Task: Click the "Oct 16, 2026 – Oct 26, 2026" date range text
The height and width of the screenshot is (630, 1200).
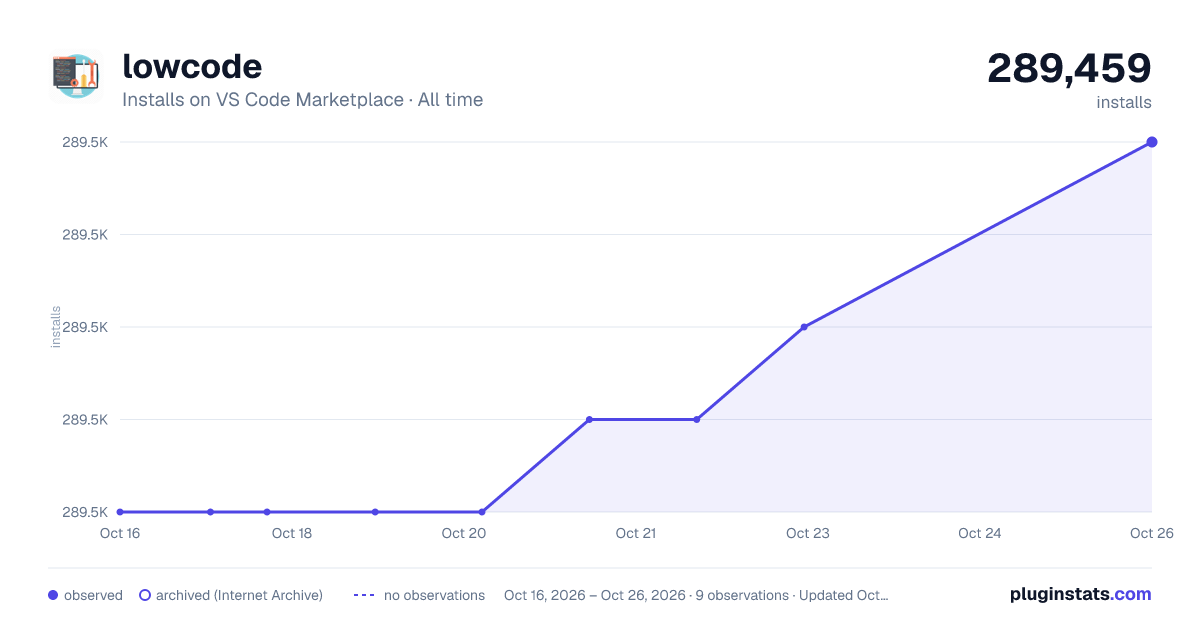Action: (595, 595)
